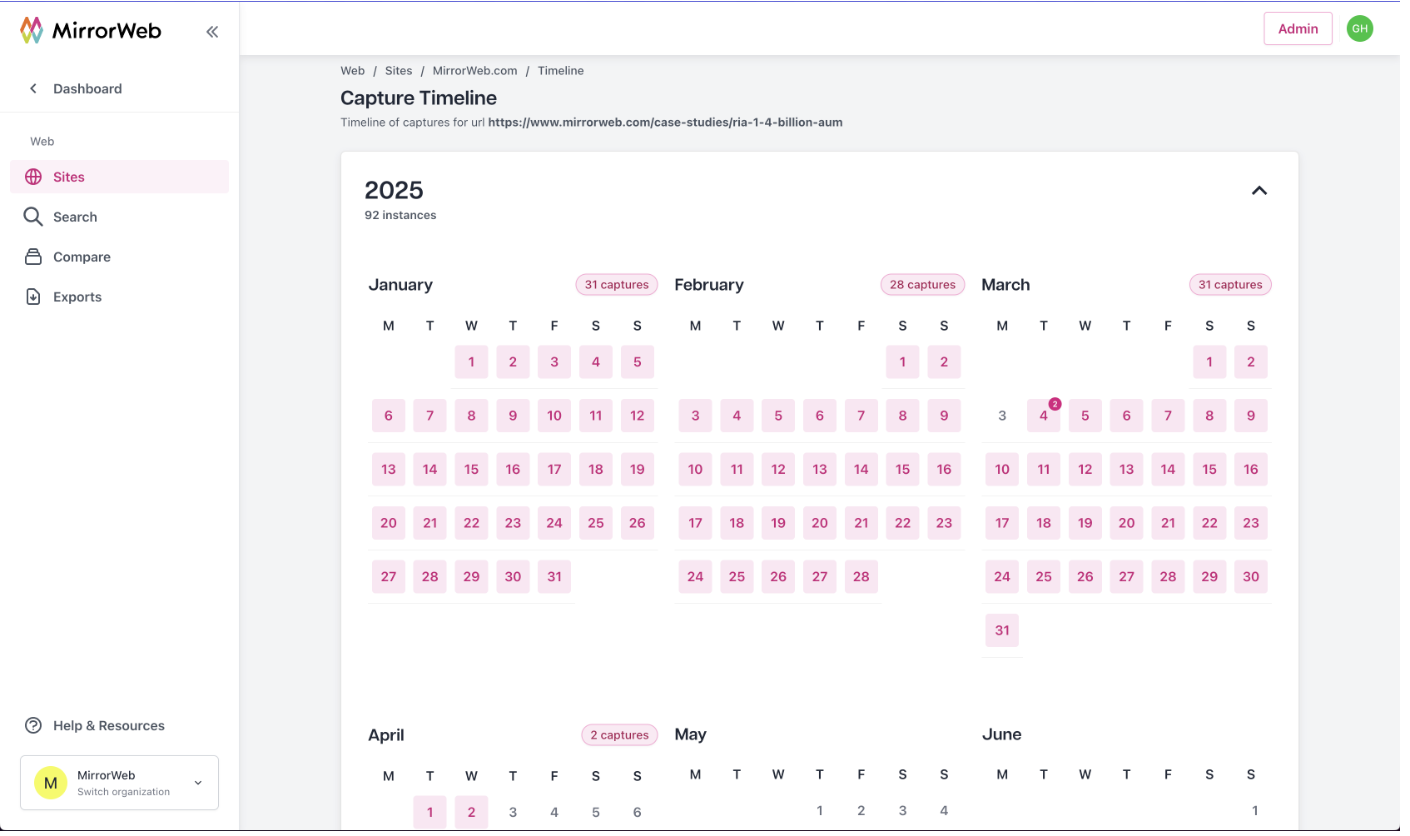Open the Switch organization dropdown

click(x=119, y=783)
